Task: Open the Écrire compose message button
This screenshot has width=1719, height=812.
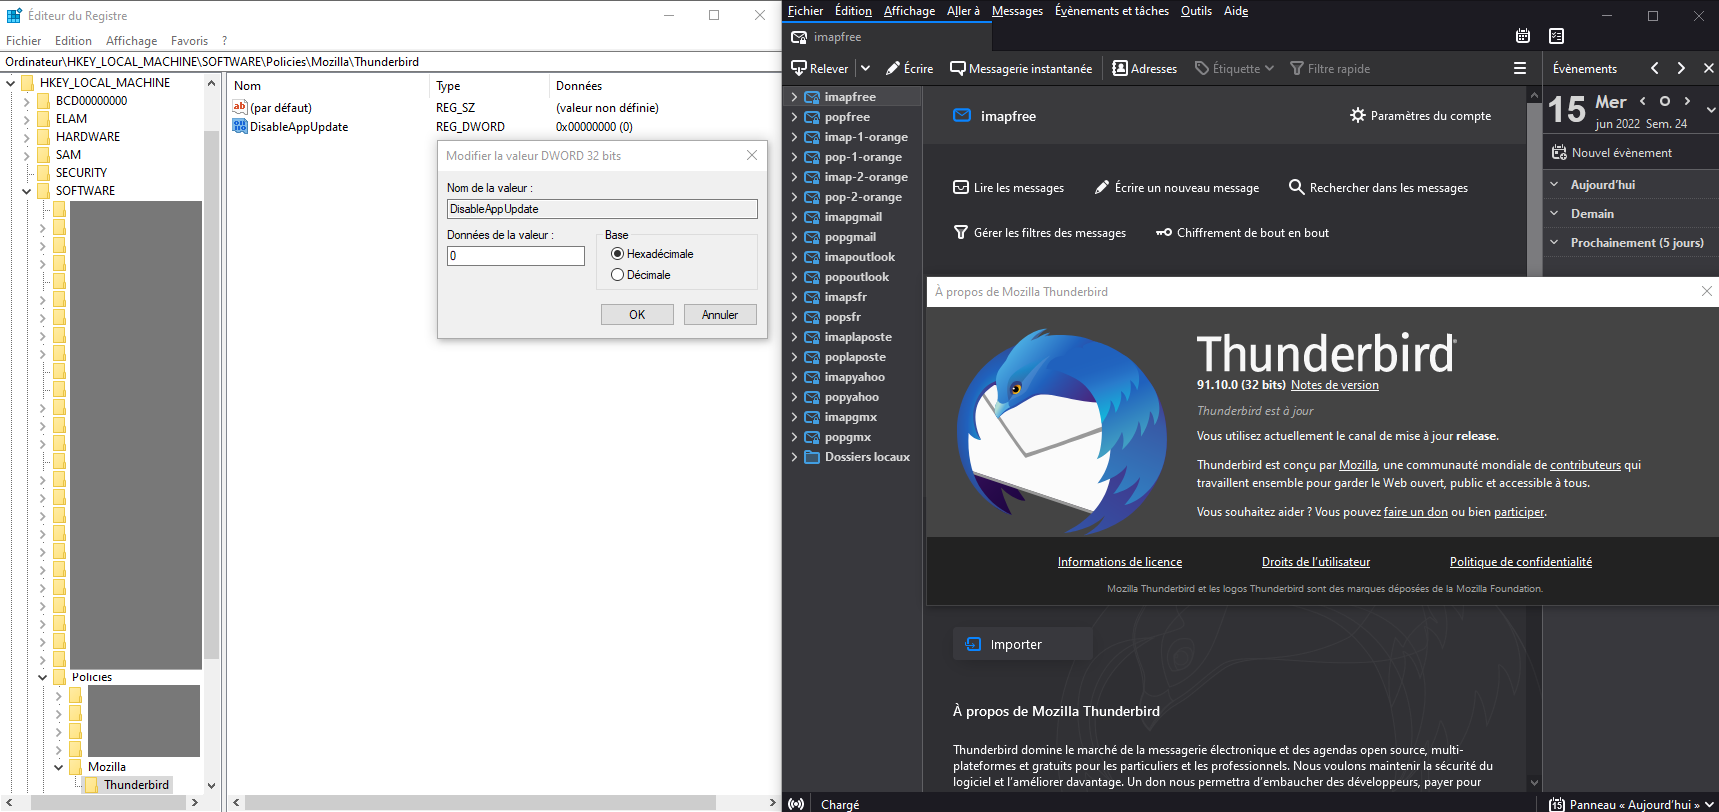Action: (x=909, y=69)
